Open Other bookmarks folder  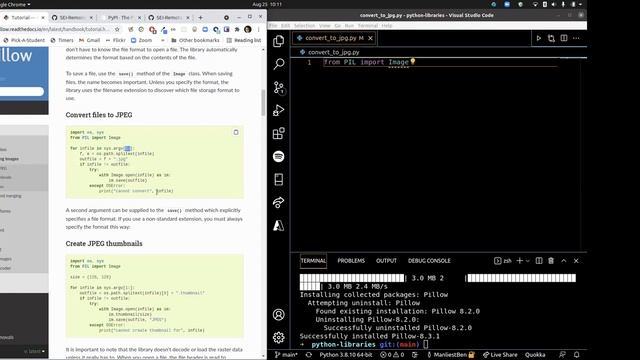pyautogui.click(x=195, y=40)
